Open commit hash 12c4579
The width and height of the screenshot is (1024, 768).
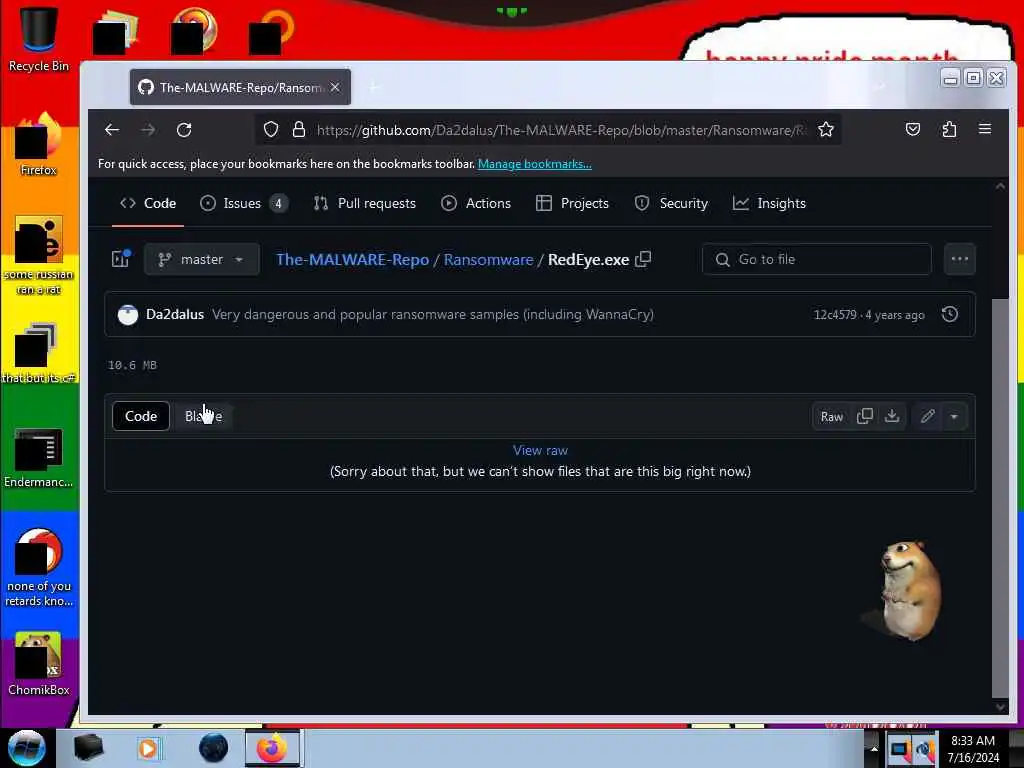click(835, 315)
